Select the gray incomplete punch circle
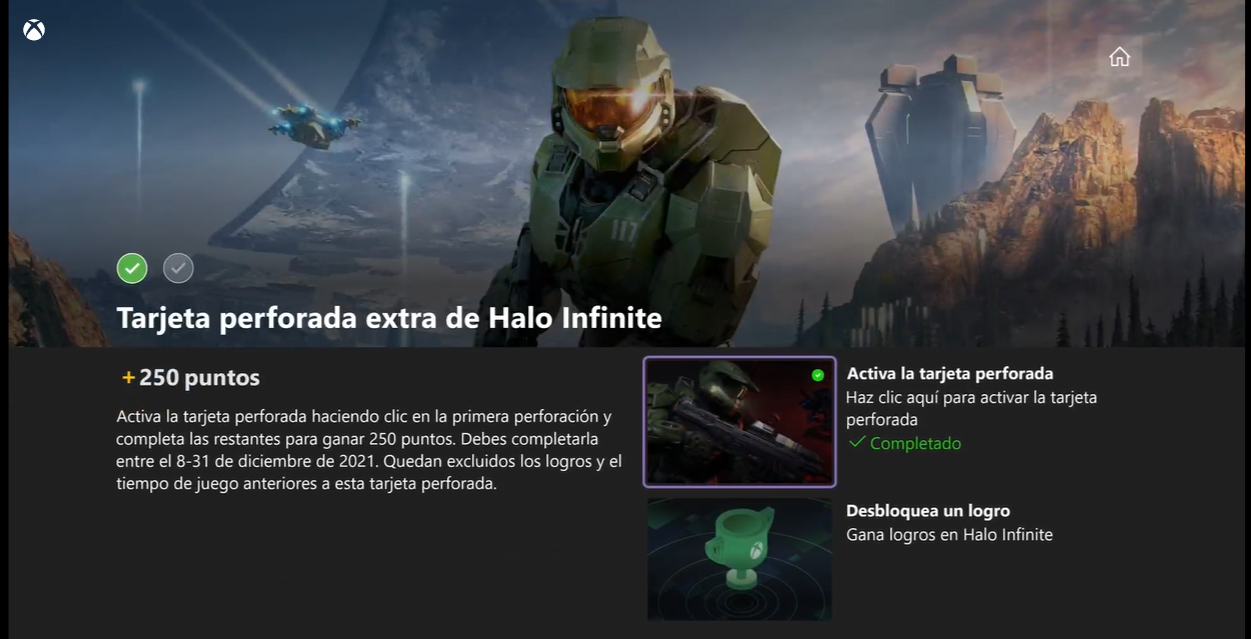 [x=178, y=268]
